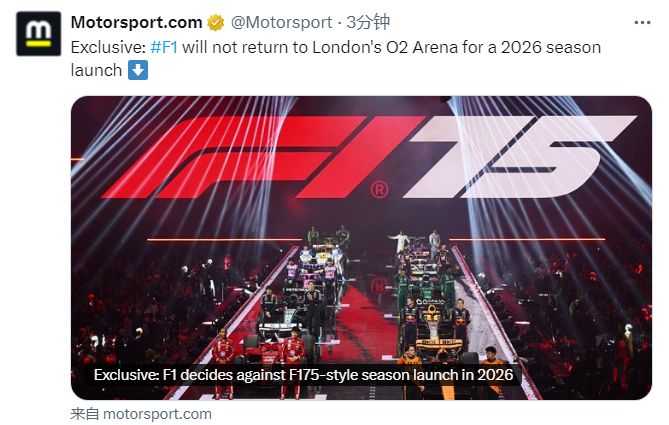Open the 3分钟 post timestamp
Screen dimensions: 669x425
[368, 22]
